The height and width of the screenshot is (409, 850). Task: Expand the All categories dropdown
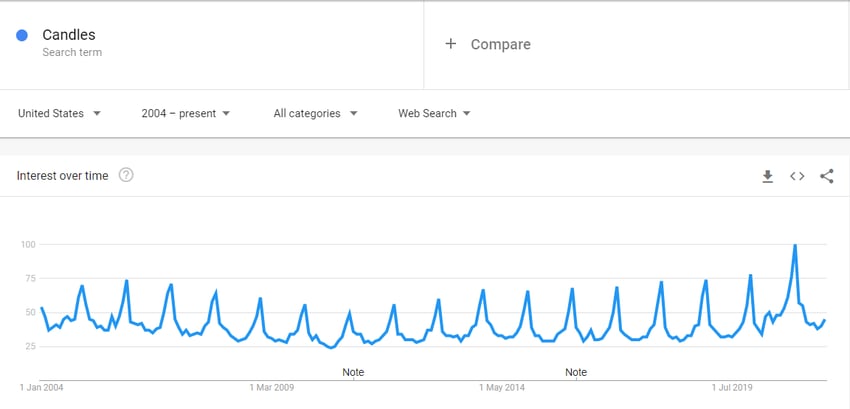tap(315, 113)
